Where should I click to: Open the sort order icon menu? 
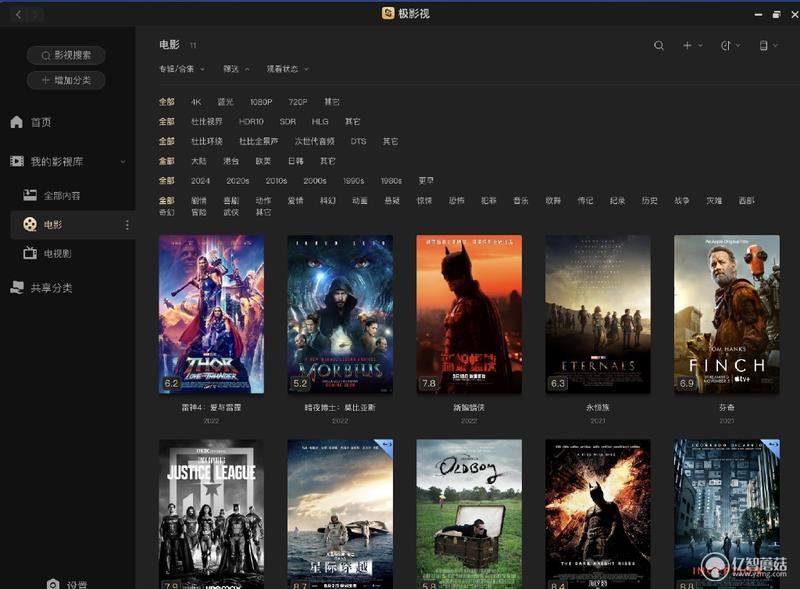[x=726, y=45]
